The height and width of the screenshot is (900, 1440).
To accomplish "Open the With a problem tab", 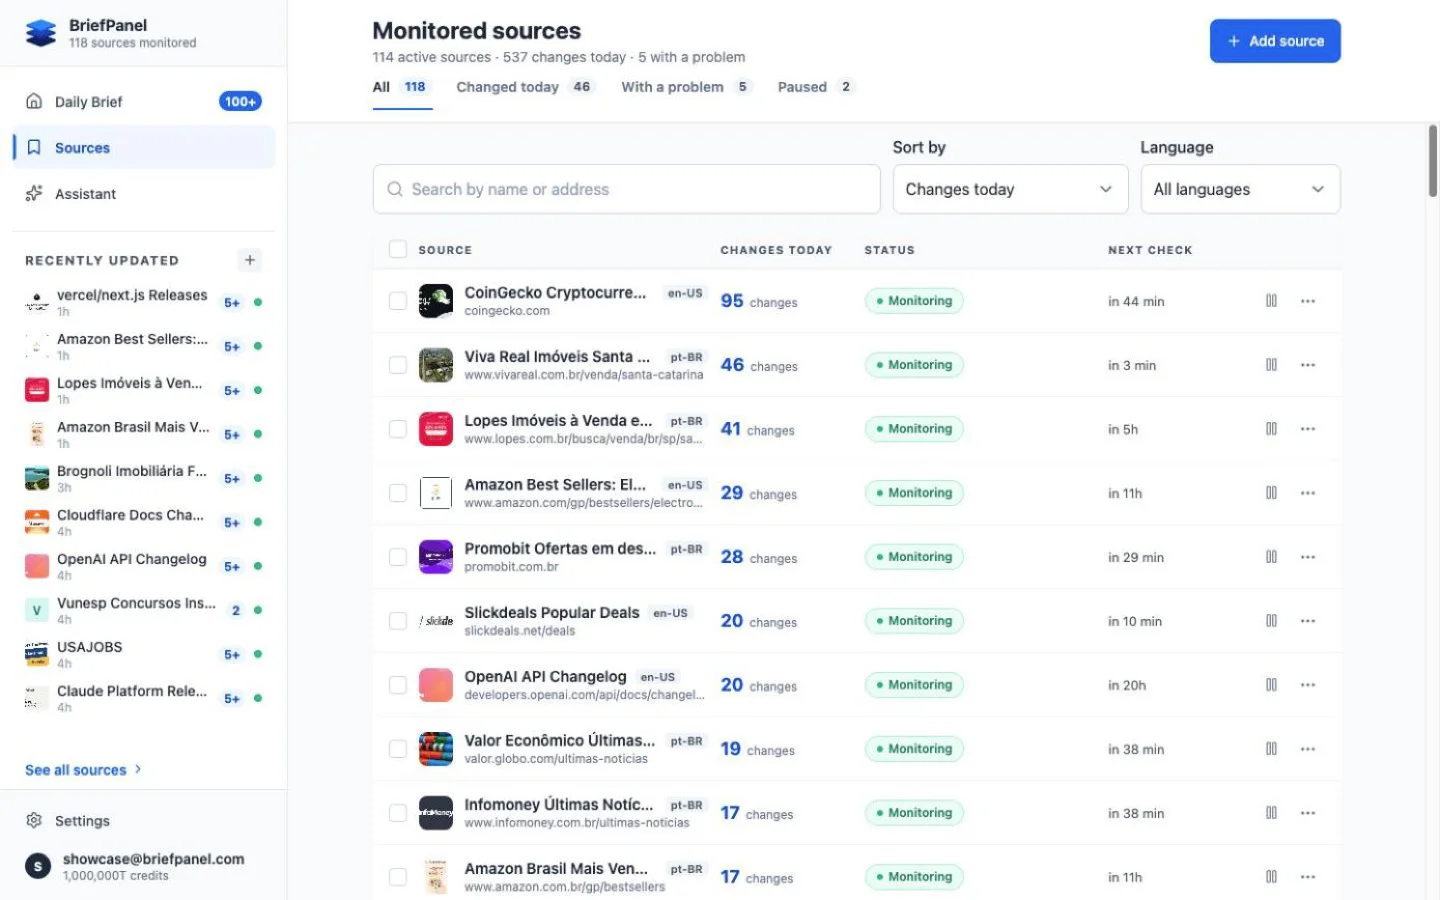I will click(686, 87).
